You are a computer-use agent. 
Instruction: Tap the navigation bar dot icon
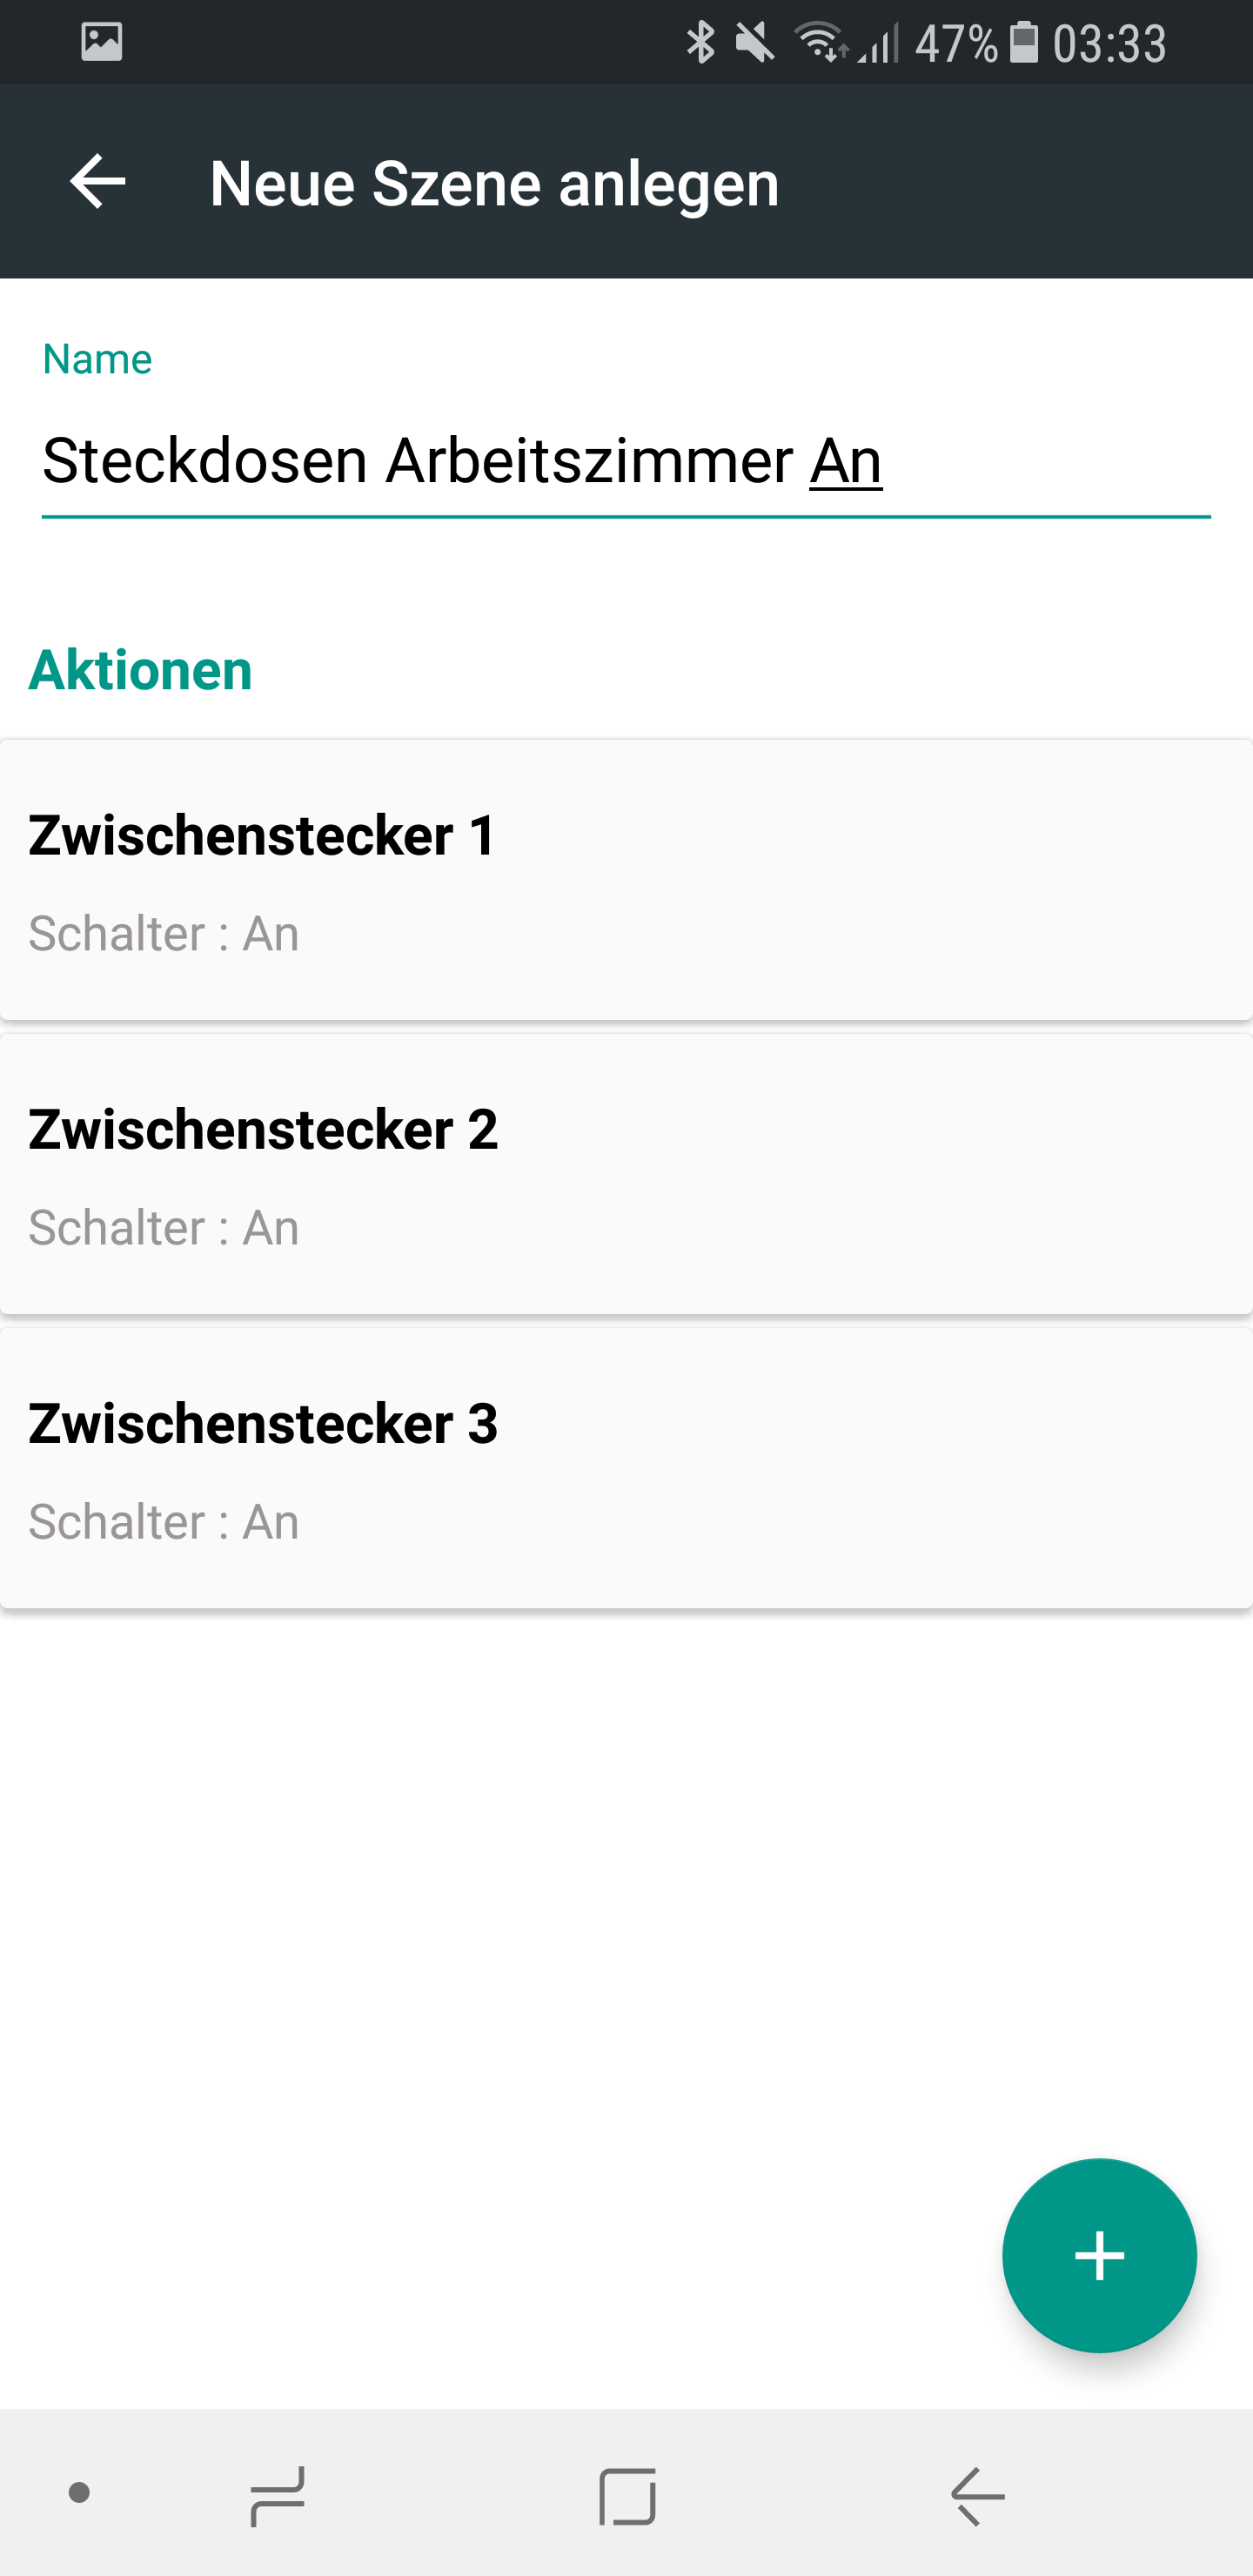click(79, 2493)
